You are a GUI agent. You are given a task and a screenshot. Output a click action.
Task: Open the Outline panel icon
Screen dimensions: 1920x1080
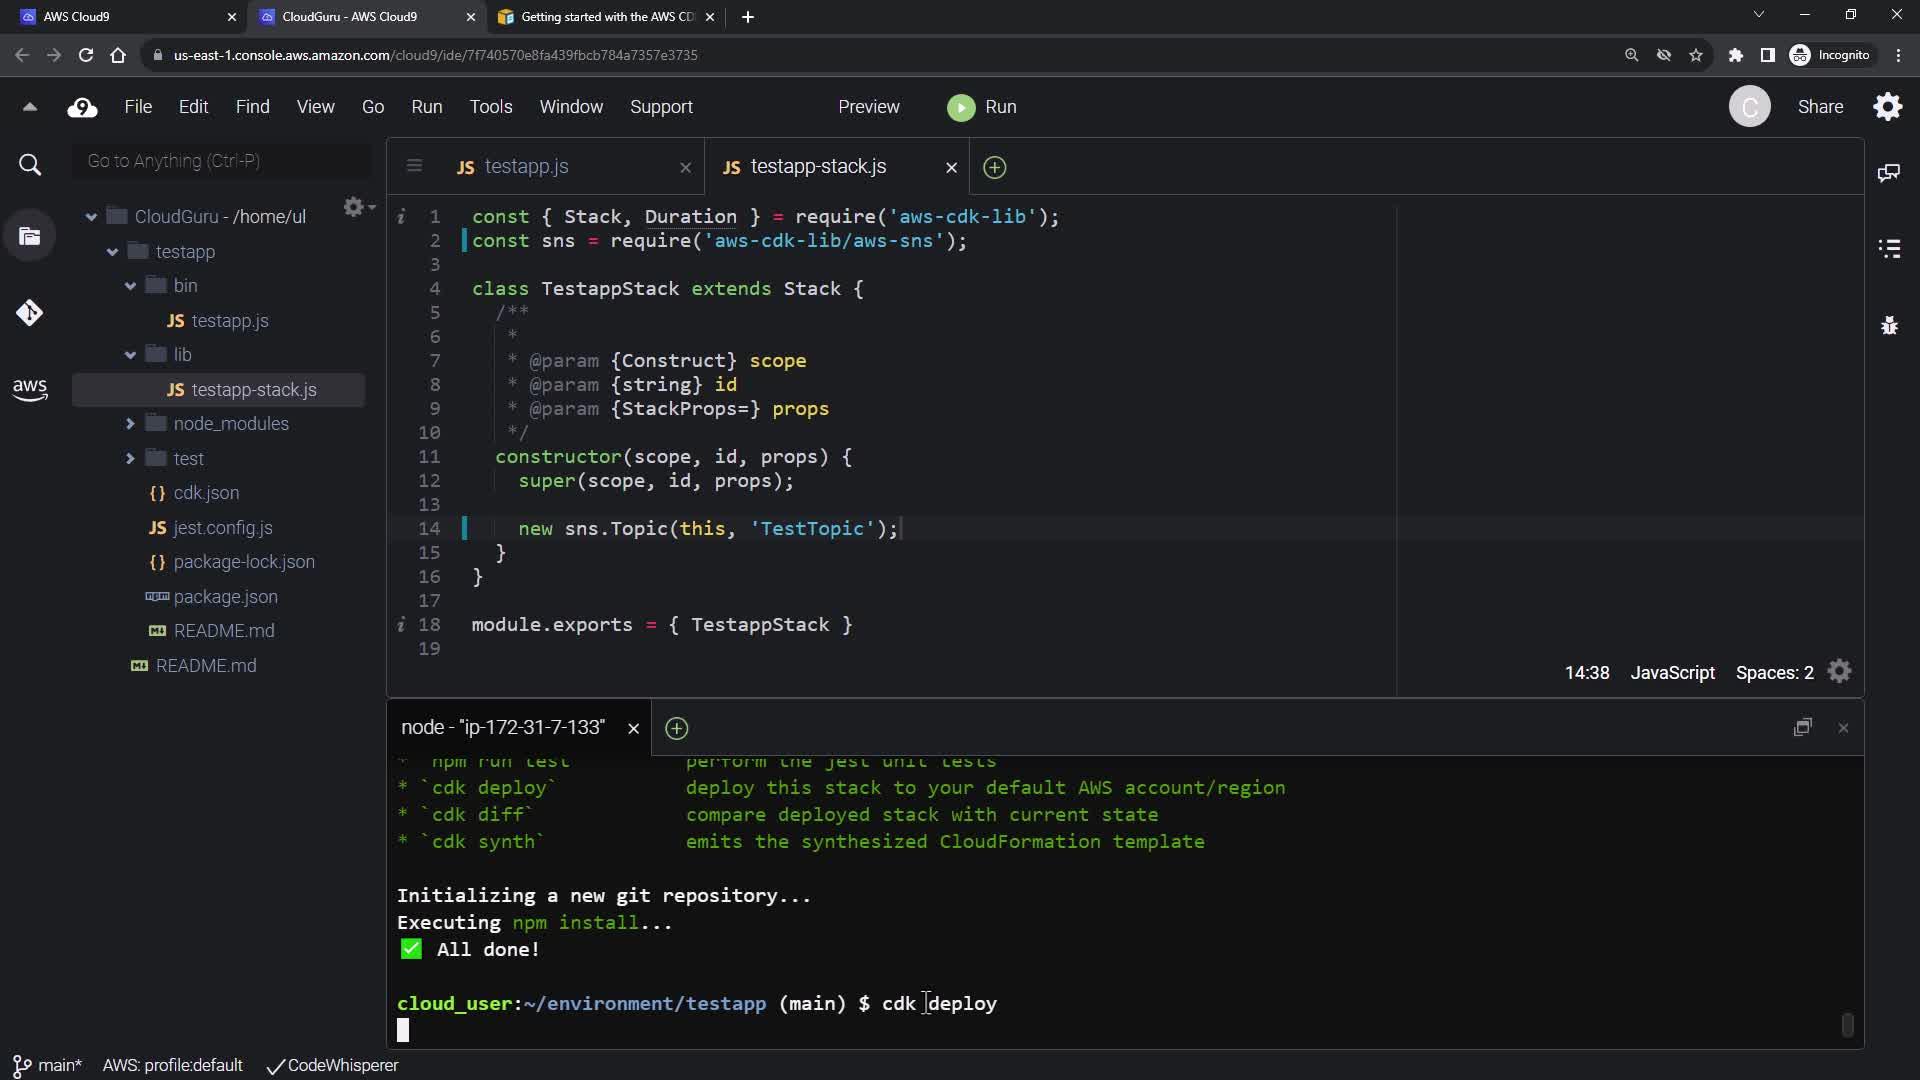(x=1889, y=249)
